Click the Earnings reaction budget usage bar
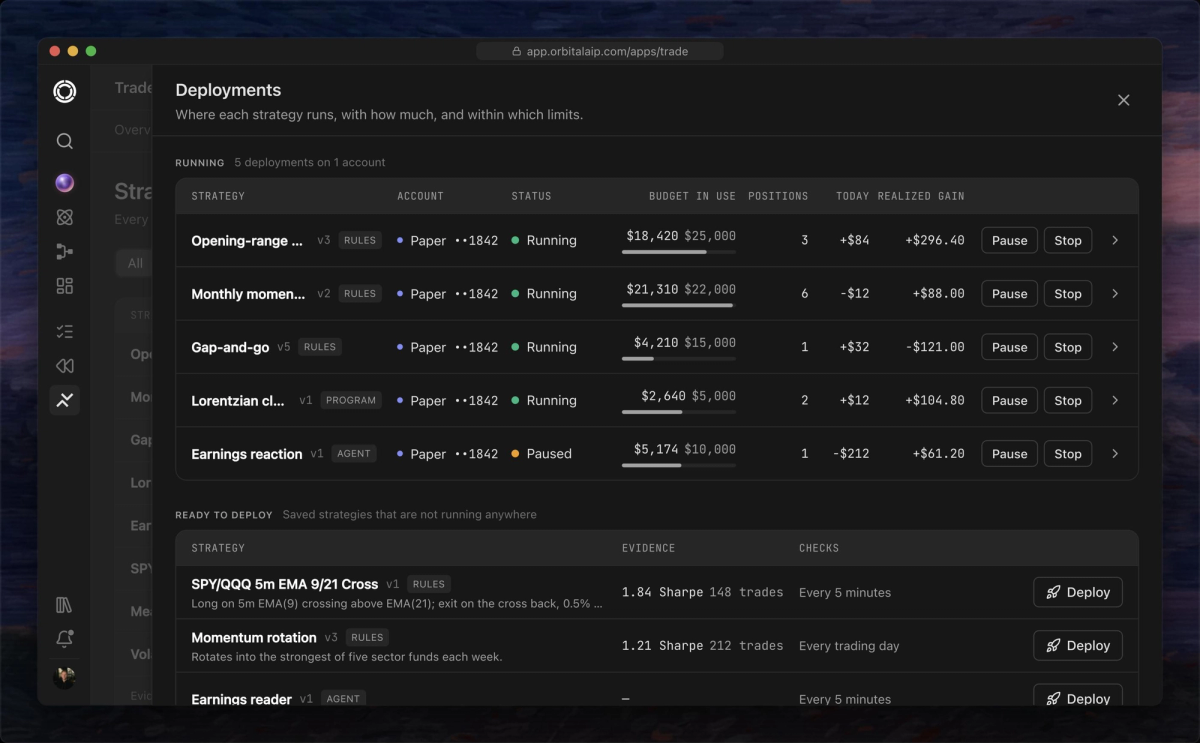Image resolution: width=1200 pixels, height=743 pixels. pos(679,465)
